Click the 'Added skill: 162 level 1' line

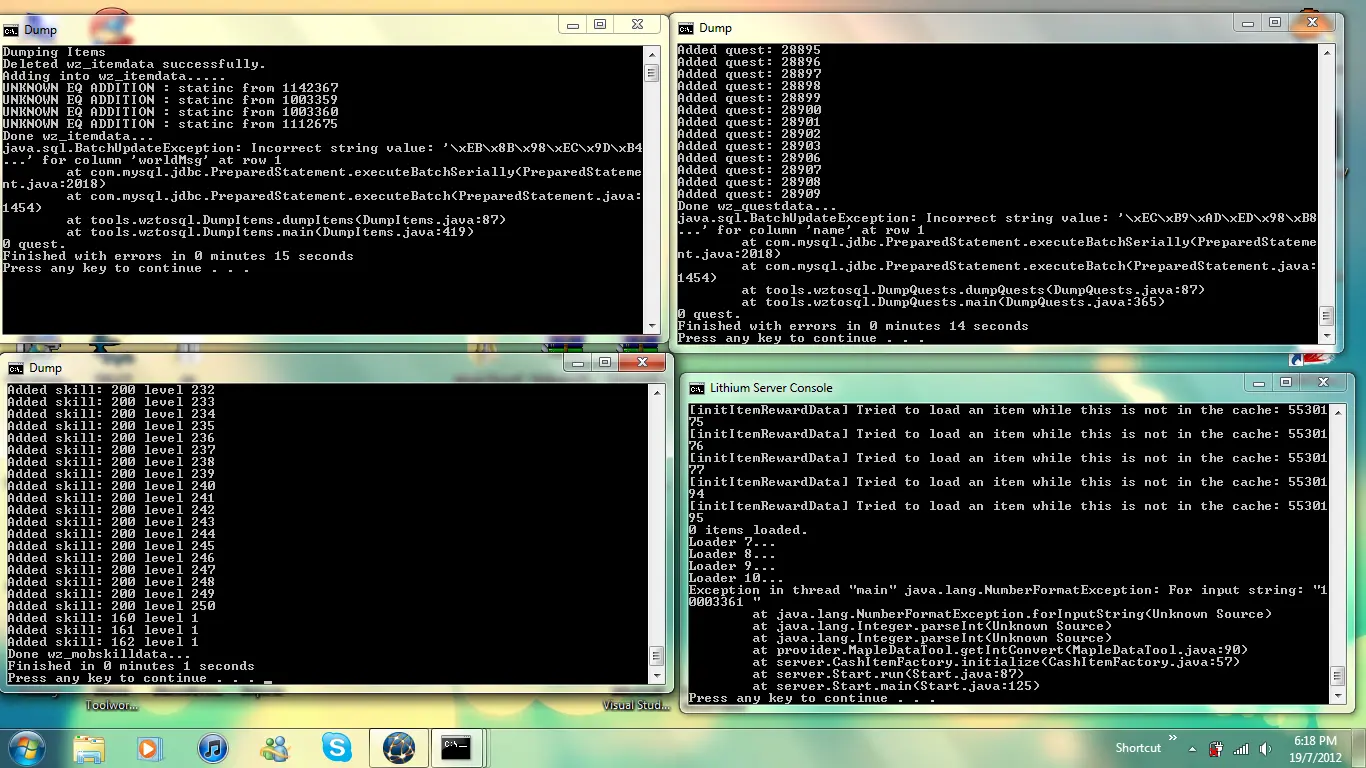pyautogui.click(x=103, y=642)
